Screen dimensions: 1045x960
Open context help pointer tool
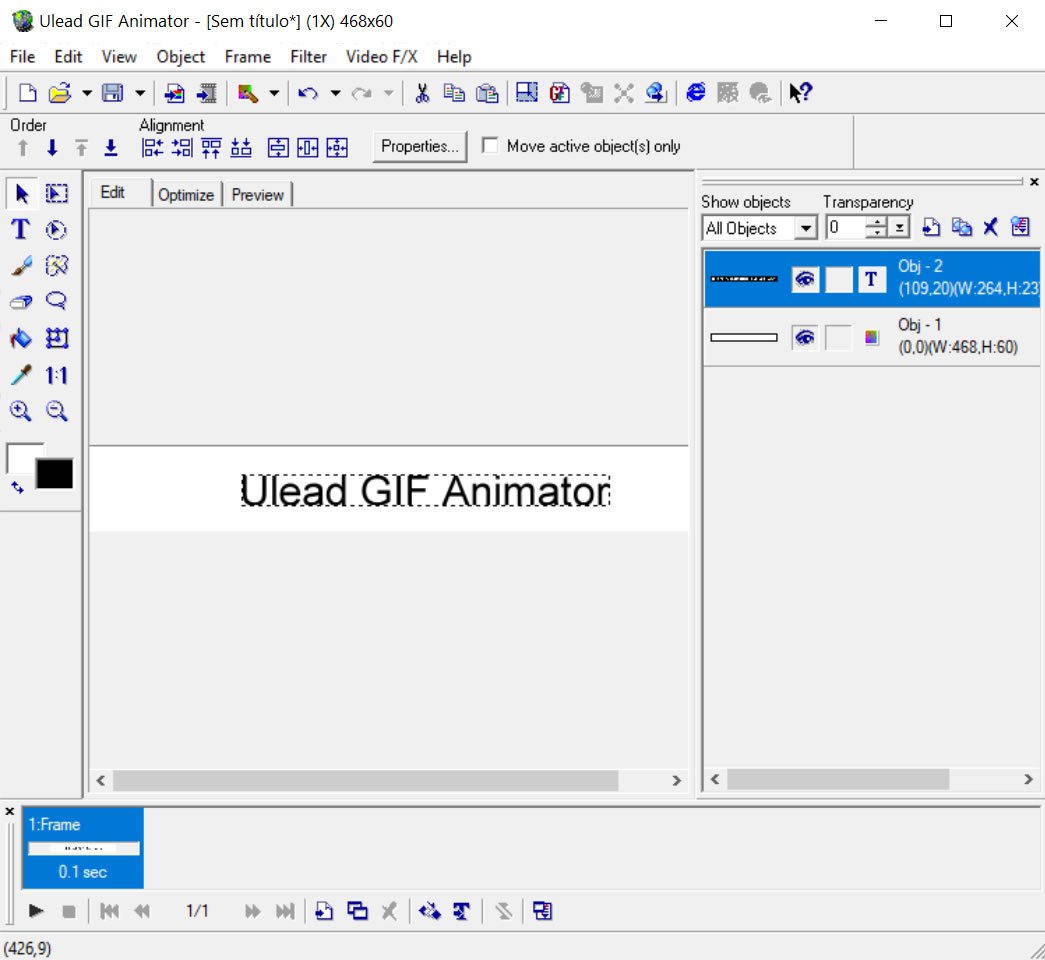tap(800, 93)
